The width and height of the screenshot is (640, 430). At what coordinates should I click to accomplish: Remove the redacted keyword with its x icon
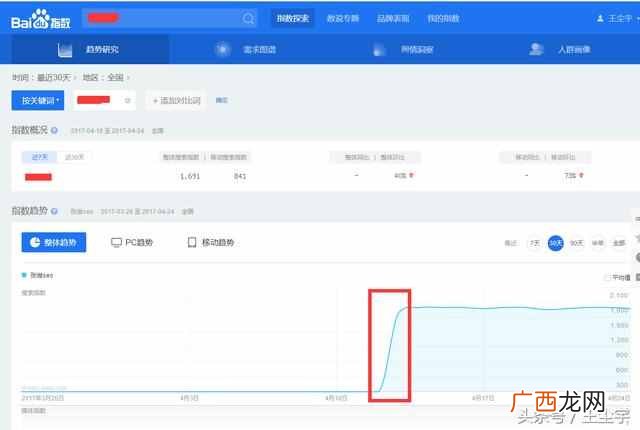pos(127,100)
